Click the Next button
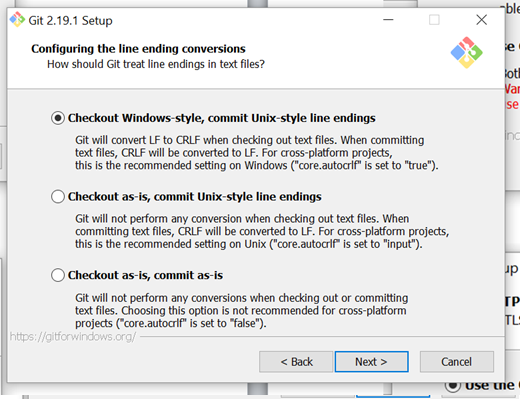520x399 pixels. (372, 362)
